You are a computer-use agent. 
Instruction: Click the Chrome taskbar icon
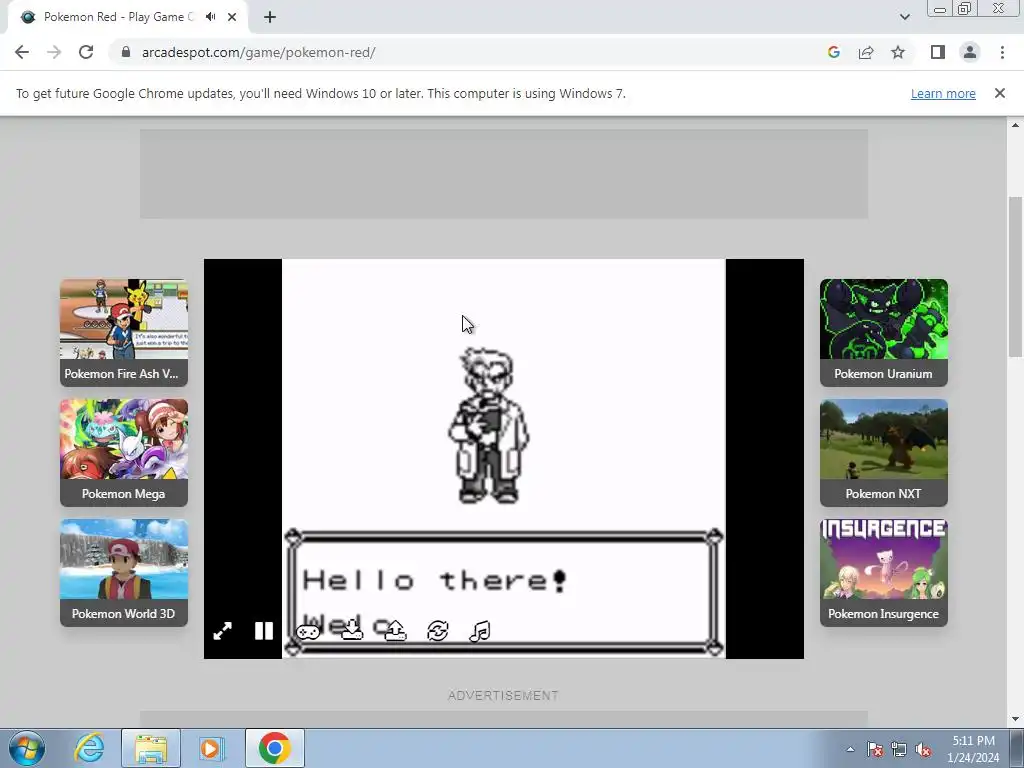point(274,748)
